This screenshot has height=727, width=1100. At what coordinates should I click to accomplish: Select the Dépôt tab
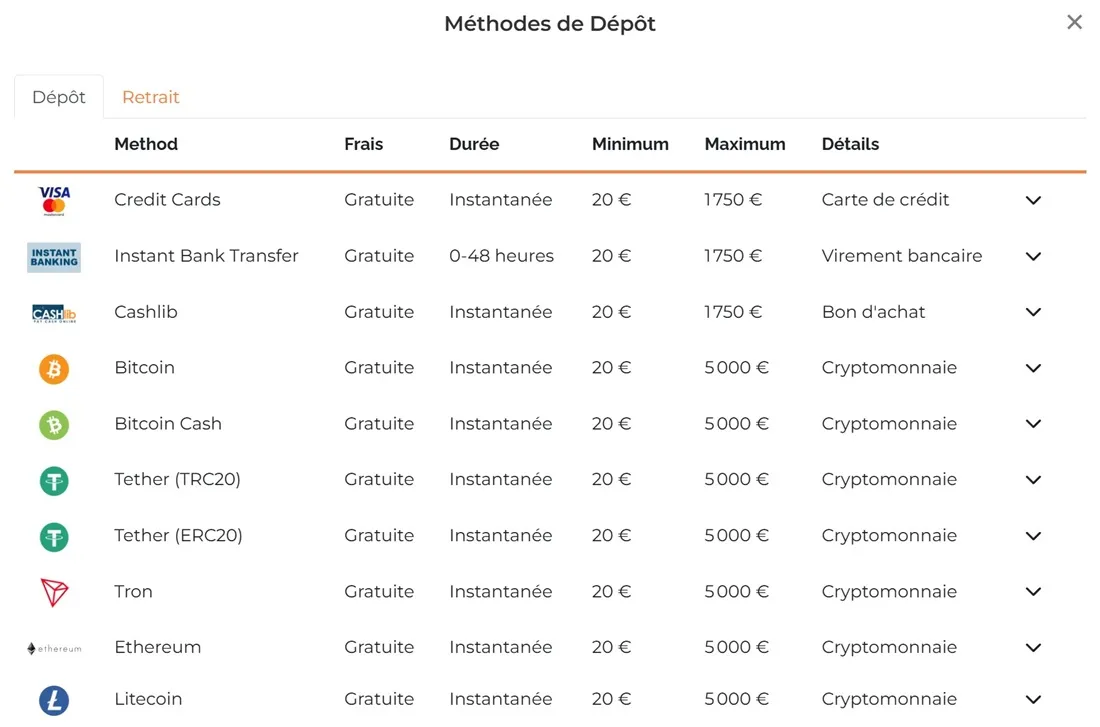(59, 97)
